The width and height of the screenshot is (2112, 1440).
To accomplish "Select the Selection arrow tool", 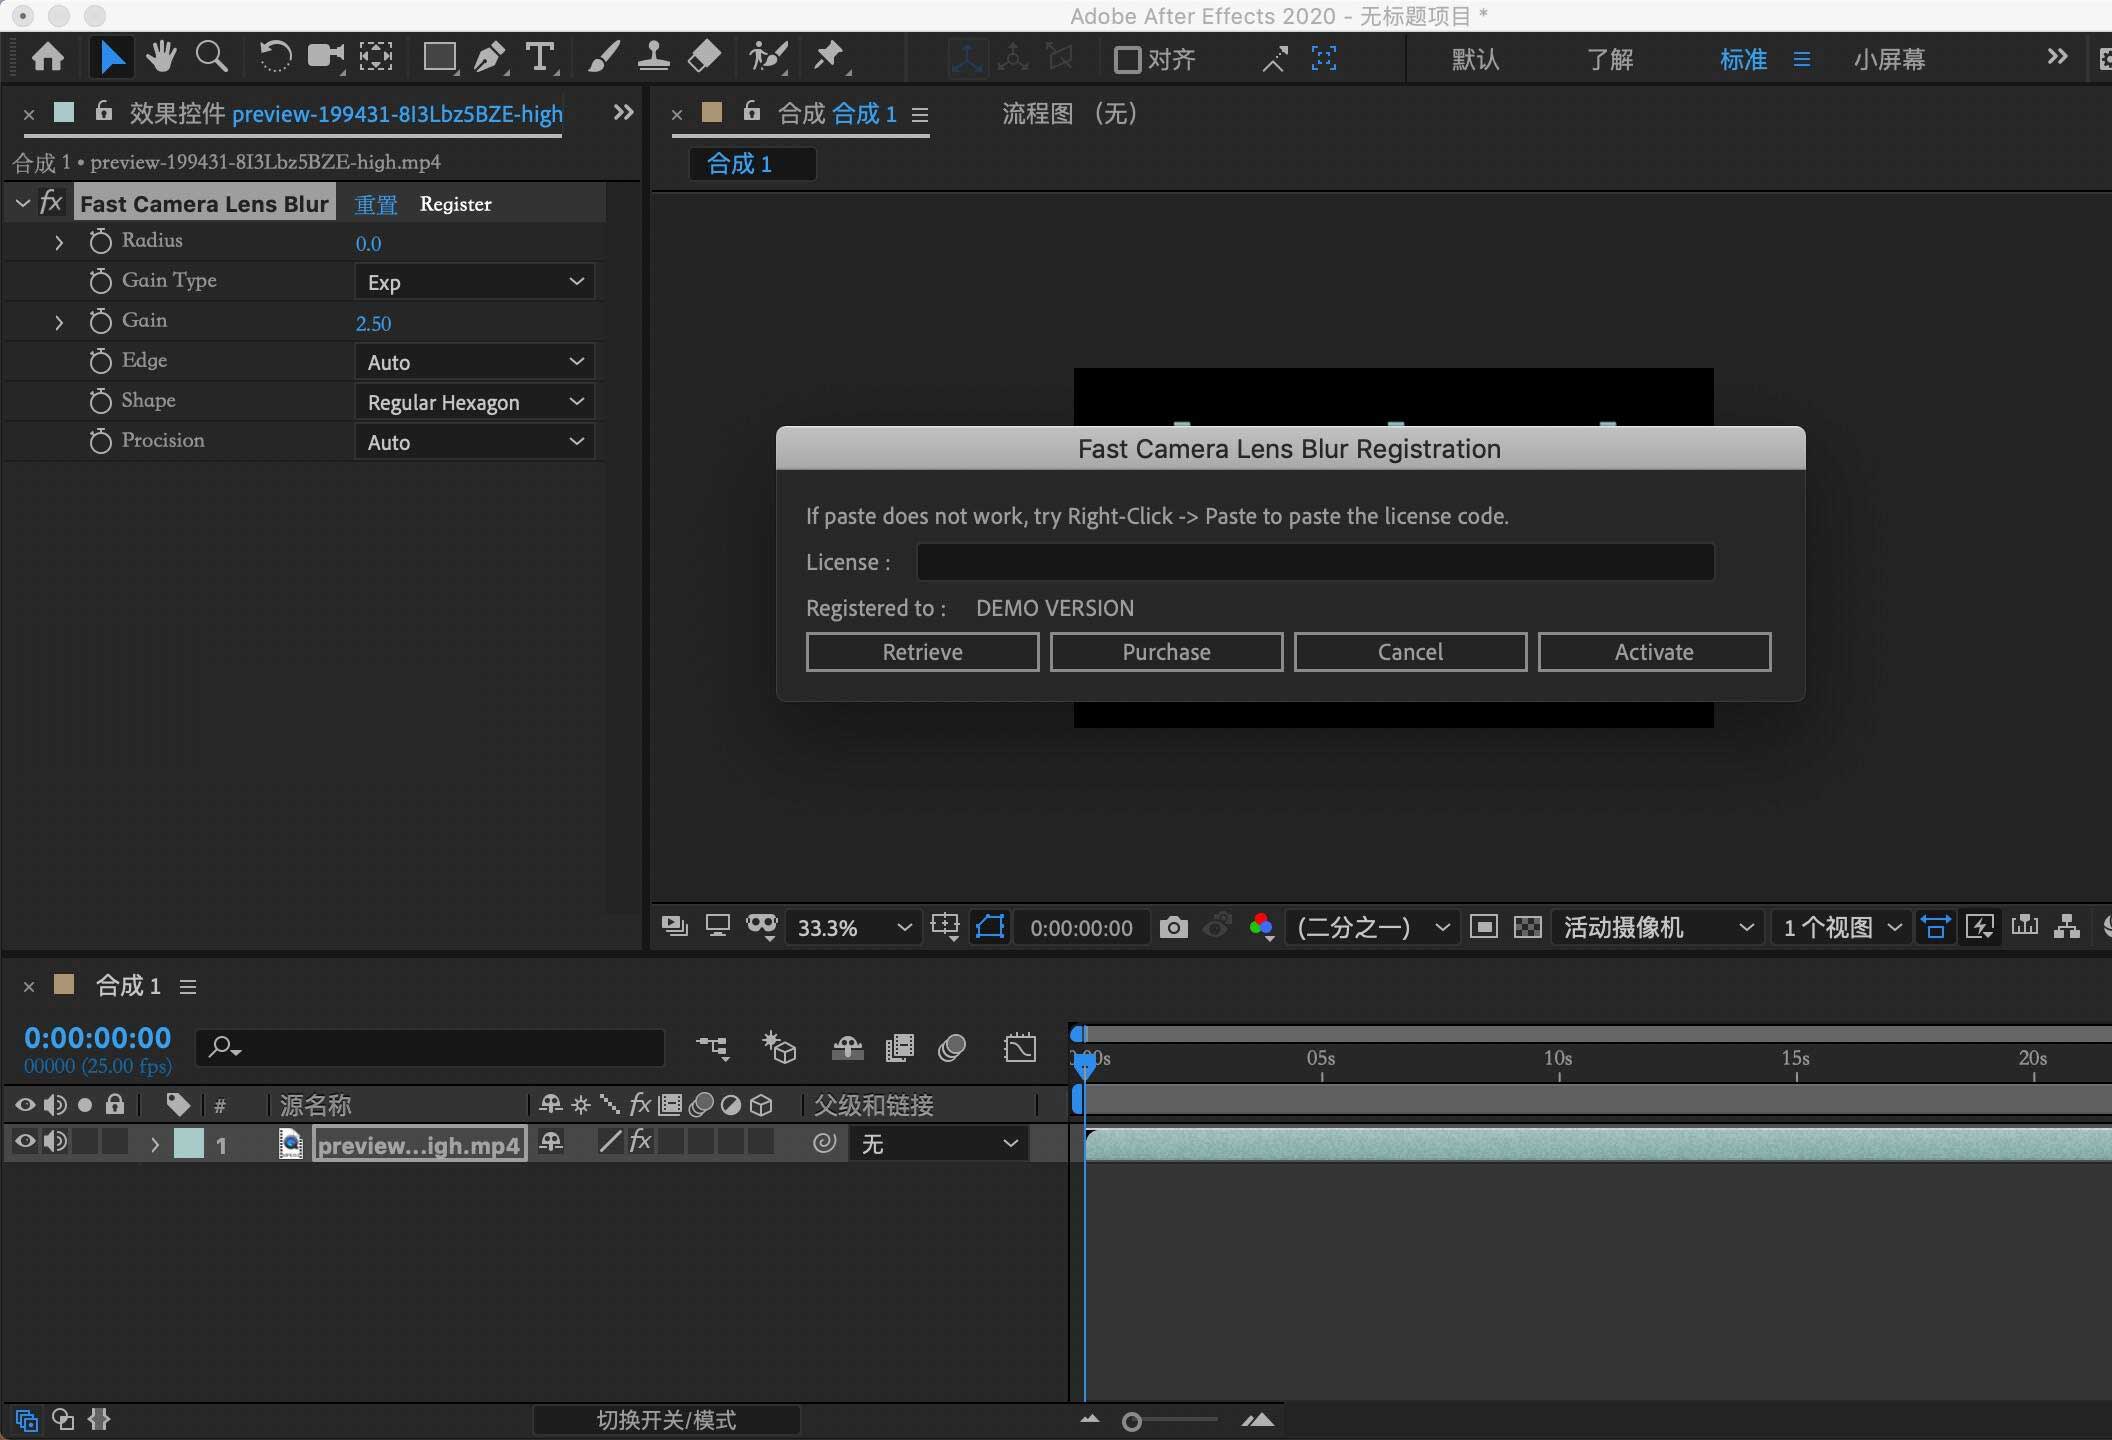I will pos(111,57).
